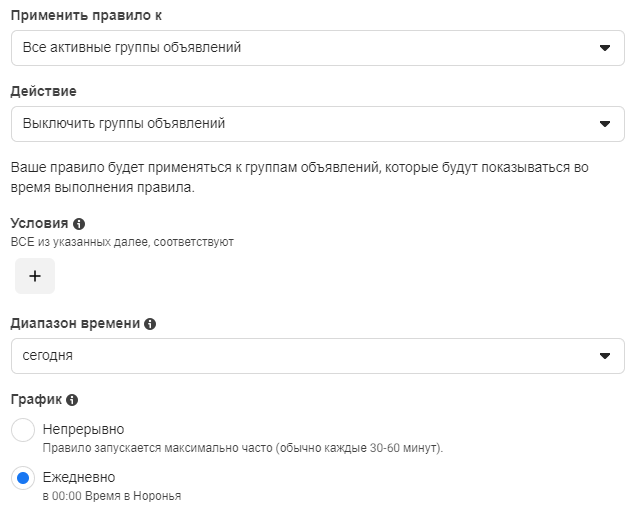Open the Применить правило к dropdown
635x505 pixels.
click(x=318, y=48)
